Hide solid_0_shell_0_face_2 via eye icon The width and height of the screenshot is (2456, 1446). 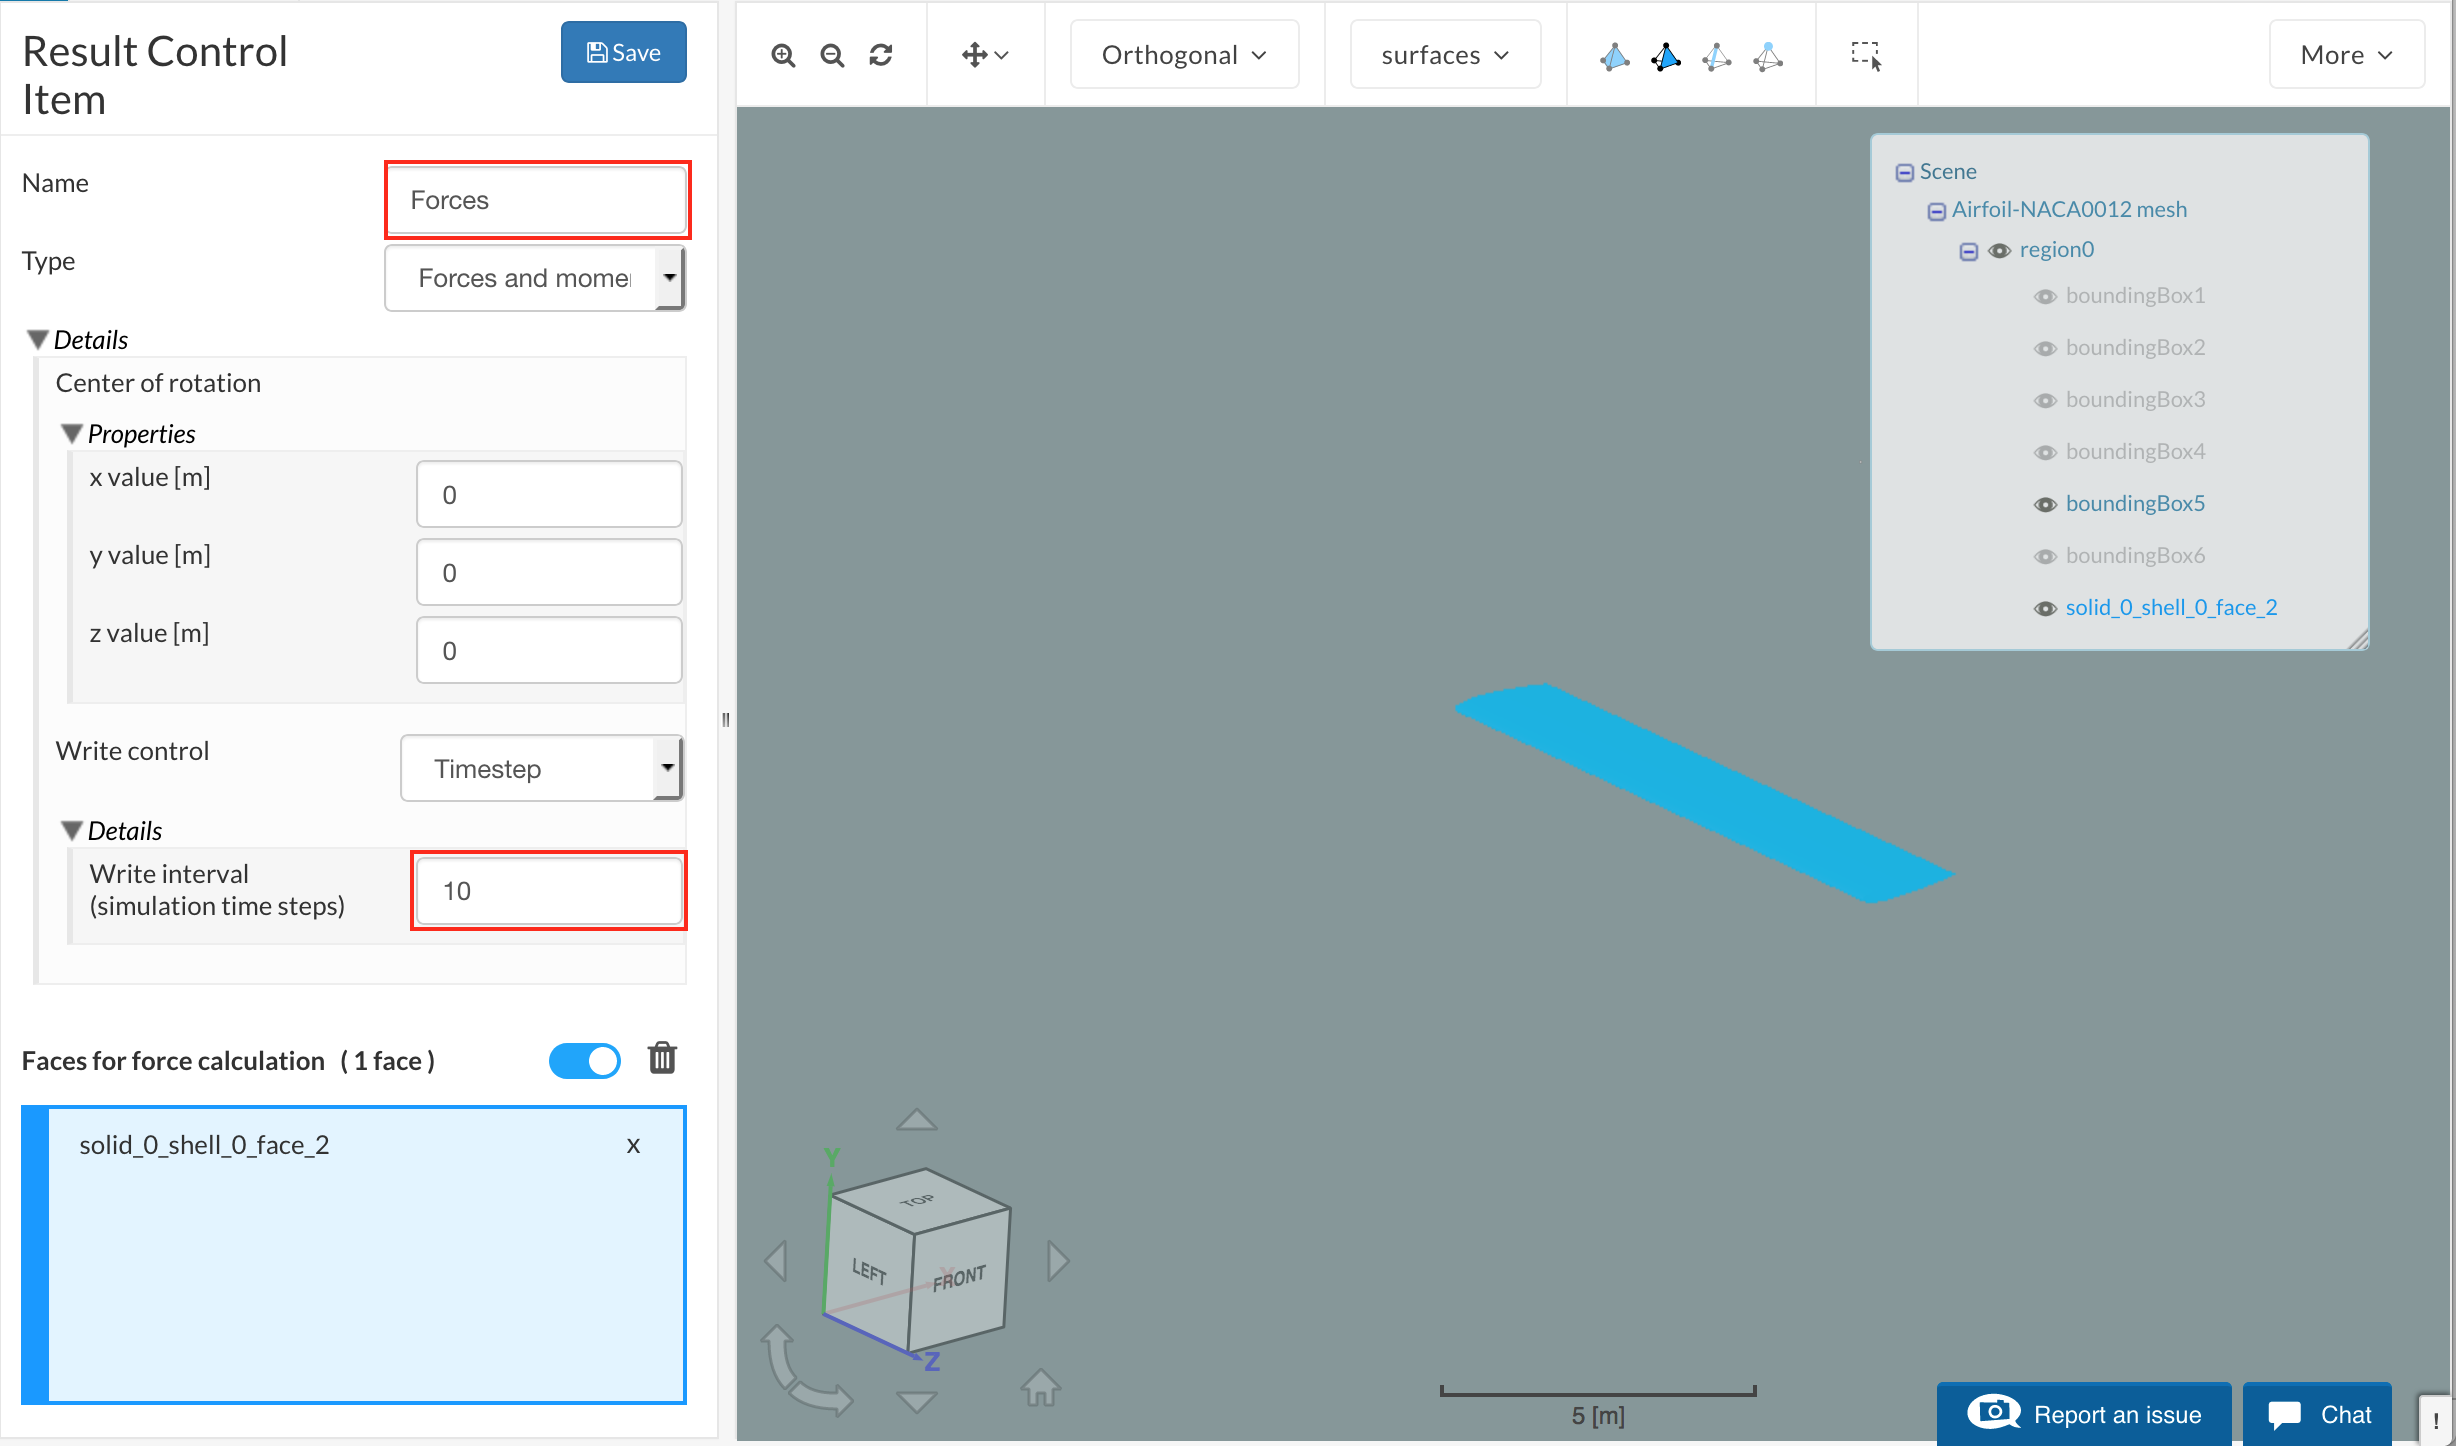pyautogui.click(x=2045, y=608)
